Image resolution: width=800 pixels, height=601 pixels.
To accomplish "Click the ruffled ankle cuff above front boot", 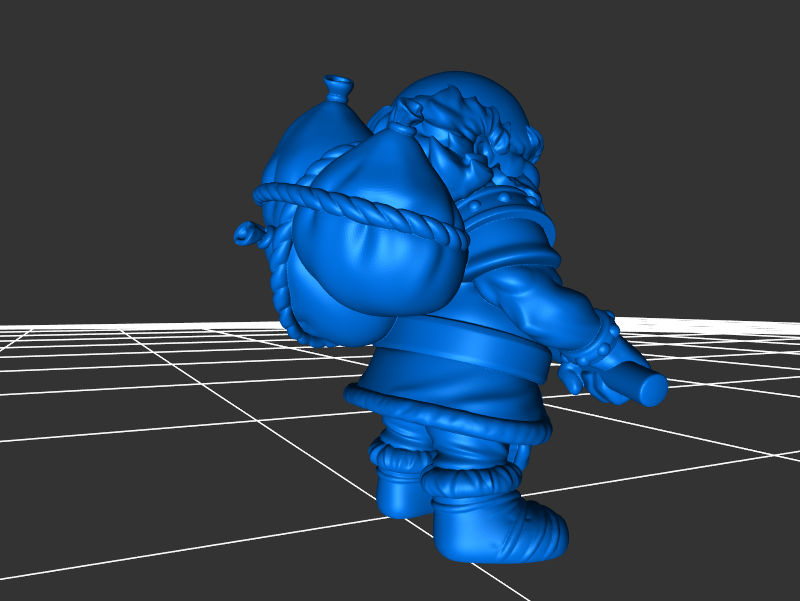I will [x=472, y=482].
